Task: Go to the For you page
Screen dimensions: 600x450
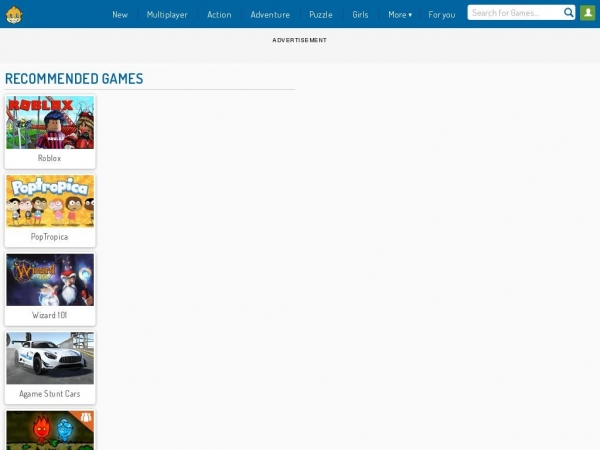Action: pos(442,15)
